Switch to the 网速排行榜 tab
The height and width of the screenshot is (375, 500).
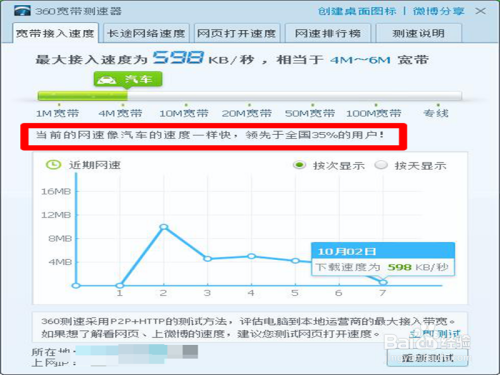(328, 33)
